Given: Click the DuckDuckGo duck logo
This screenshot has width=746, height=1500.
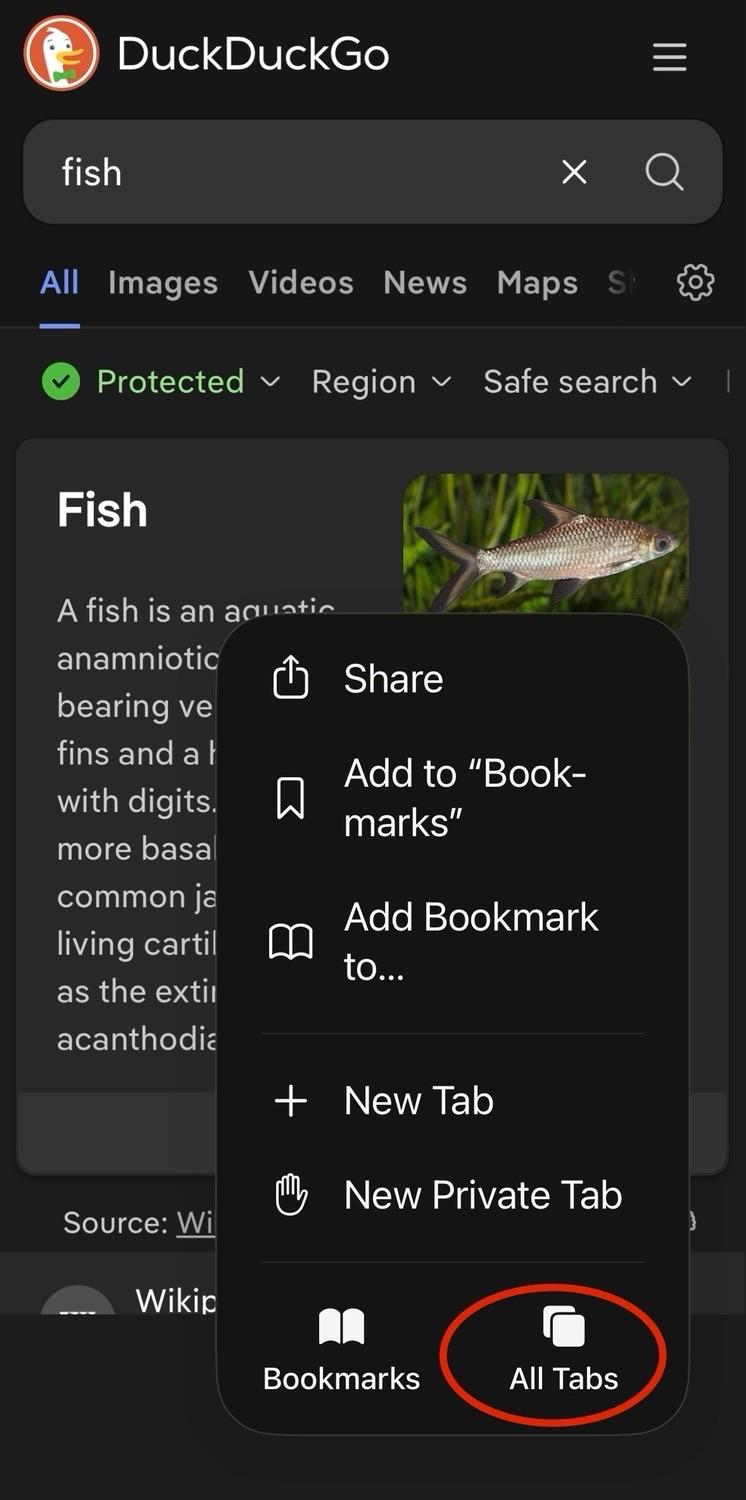Looking at the screenshot, I should pos(61,54).
